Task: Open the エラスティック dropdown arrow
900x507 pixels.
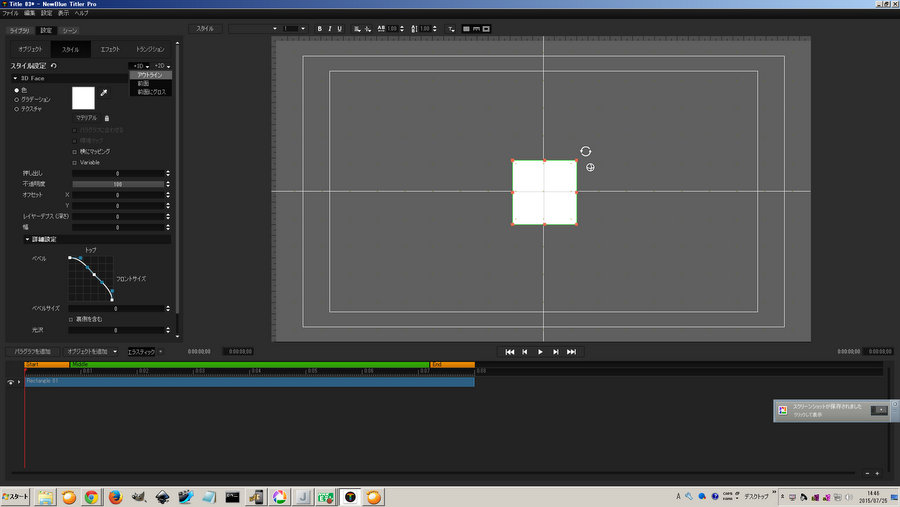Action: [x=160, y=351]
